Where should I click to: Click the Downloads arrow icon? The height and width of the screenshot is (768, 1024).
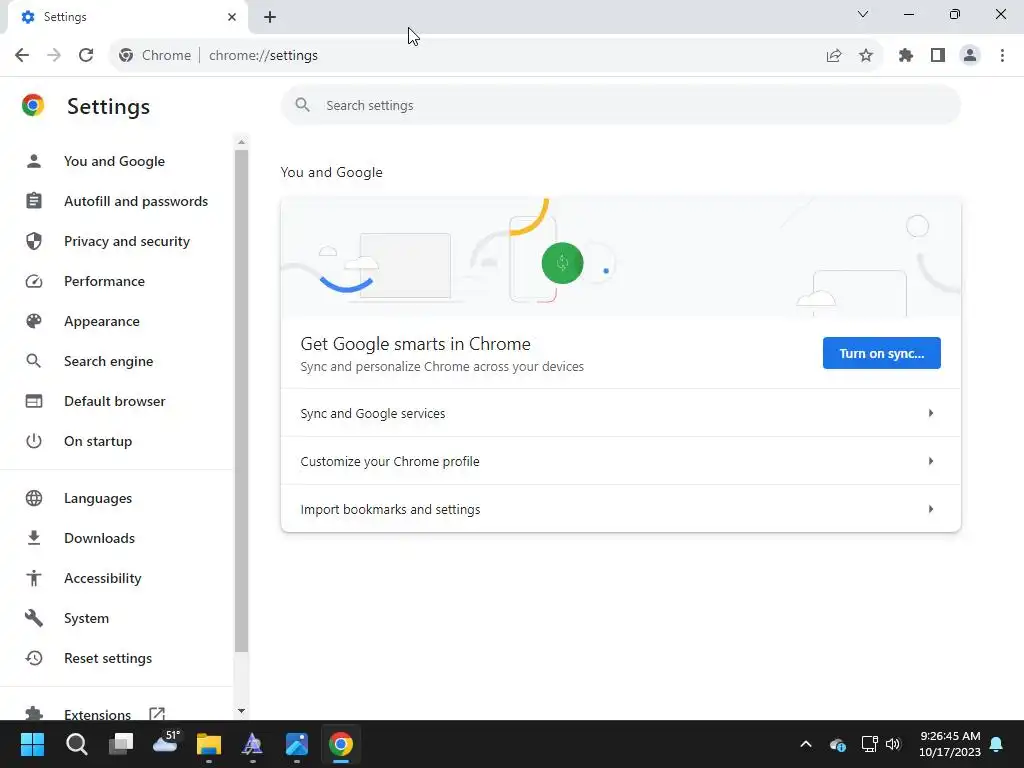[34, 538]
